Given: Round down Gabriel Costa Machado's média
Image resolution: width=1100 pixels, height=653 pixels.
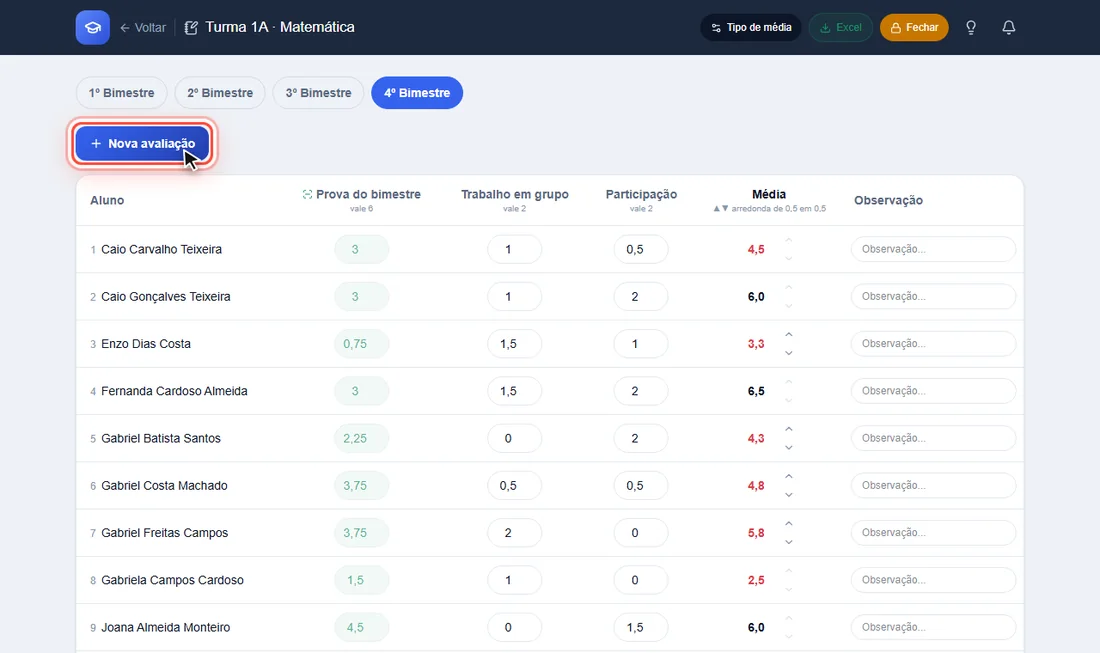Looking at the screenshot, I should click(x=789, y=494).
